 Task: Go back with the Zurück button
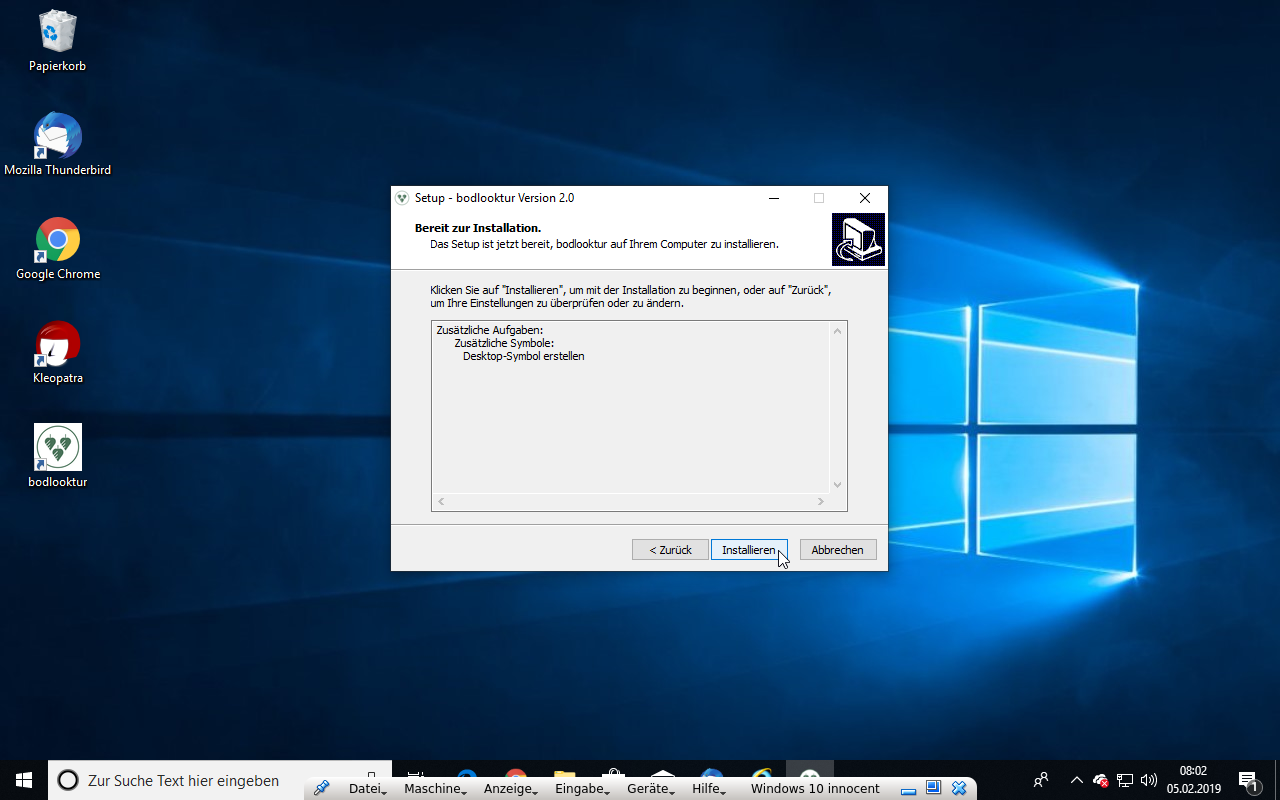(x=670, y=550)
